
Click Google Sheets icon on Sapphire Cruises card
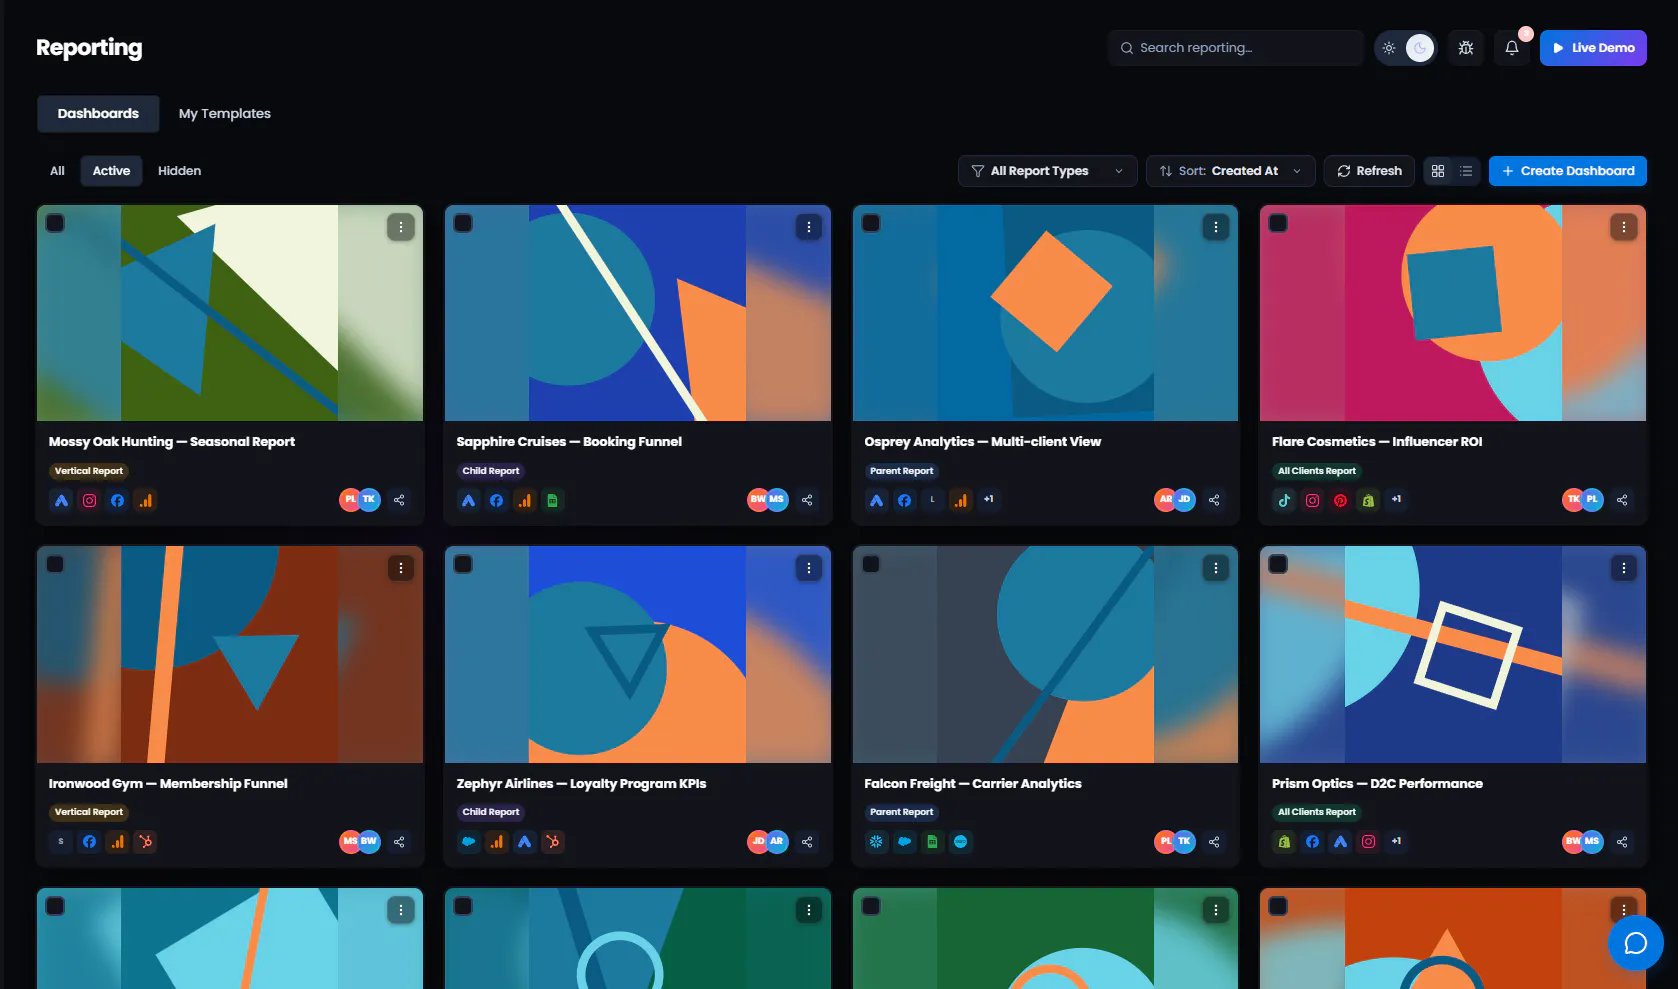tap(553, 500)
